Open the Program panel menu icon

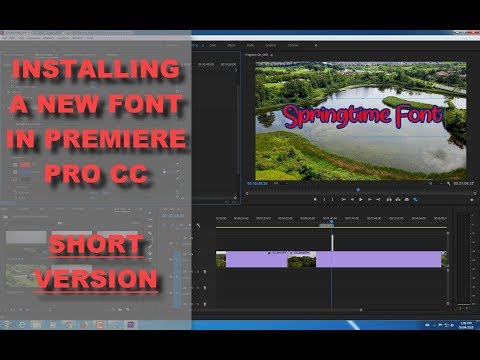point(272,55)
